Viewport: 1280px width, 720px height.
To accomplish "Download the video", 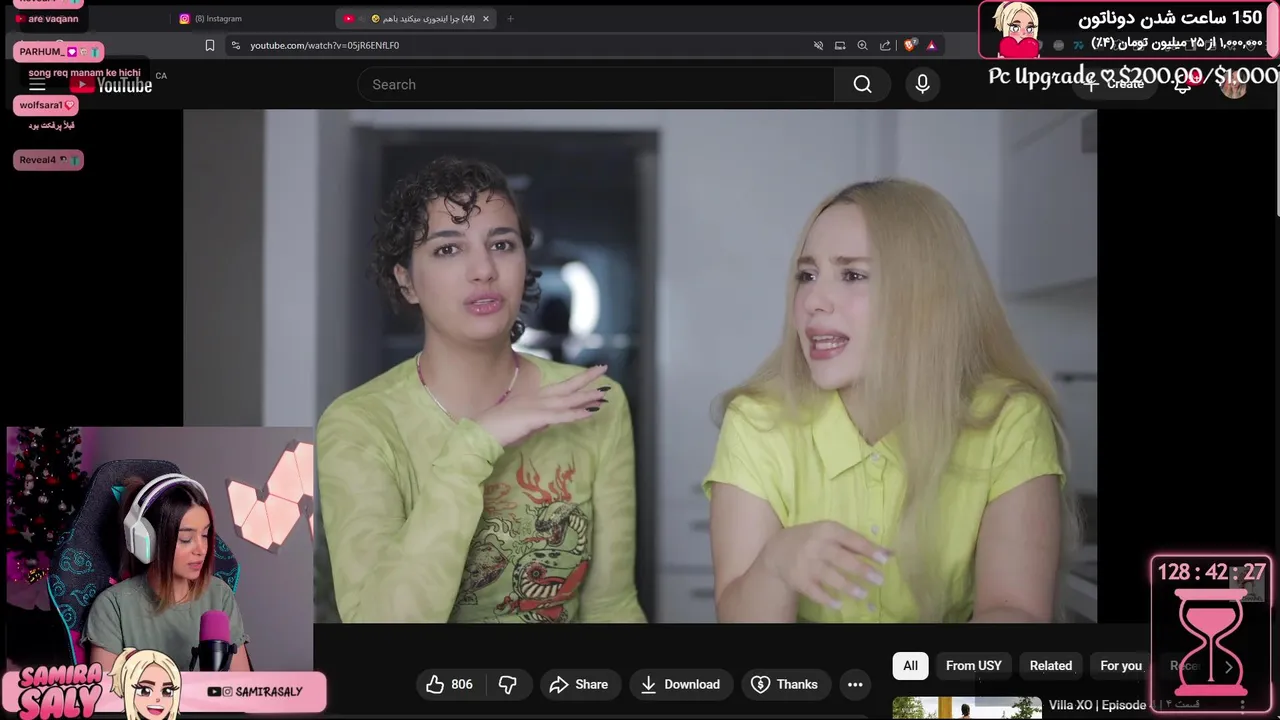I will point(681,684).
